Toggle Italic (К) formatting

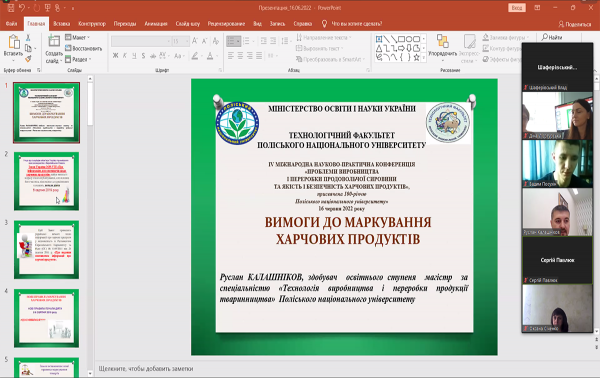(x=125, y=56)
